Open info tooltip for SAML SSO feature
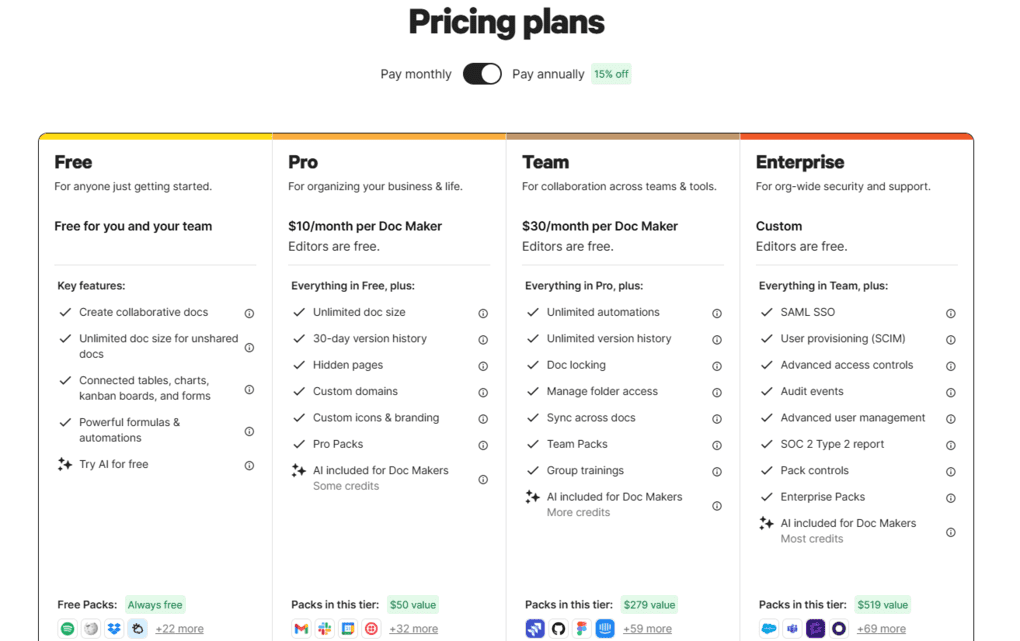Viewport: 1020px width, 641px height. (x=951, y=312)
